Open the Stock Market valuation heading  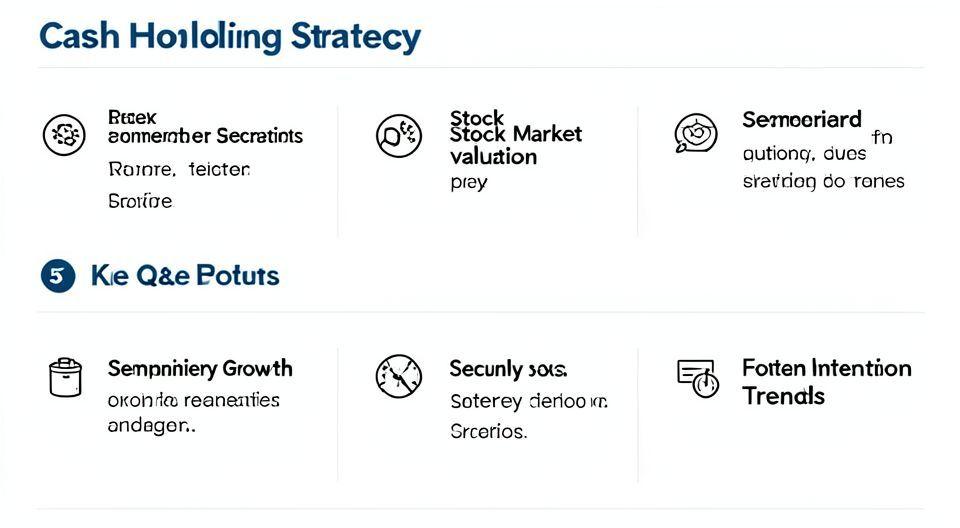tap(515, 134)
